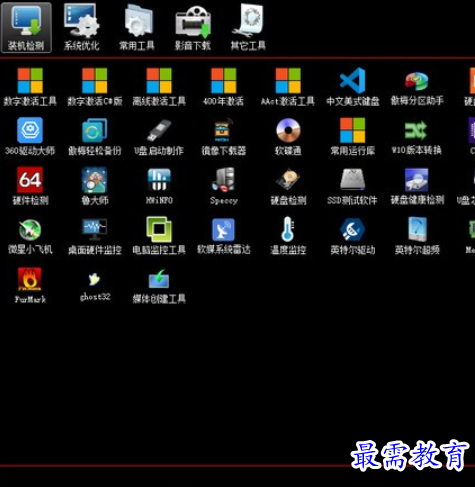Open the 400年激活 tool

(x=223, y=87)
